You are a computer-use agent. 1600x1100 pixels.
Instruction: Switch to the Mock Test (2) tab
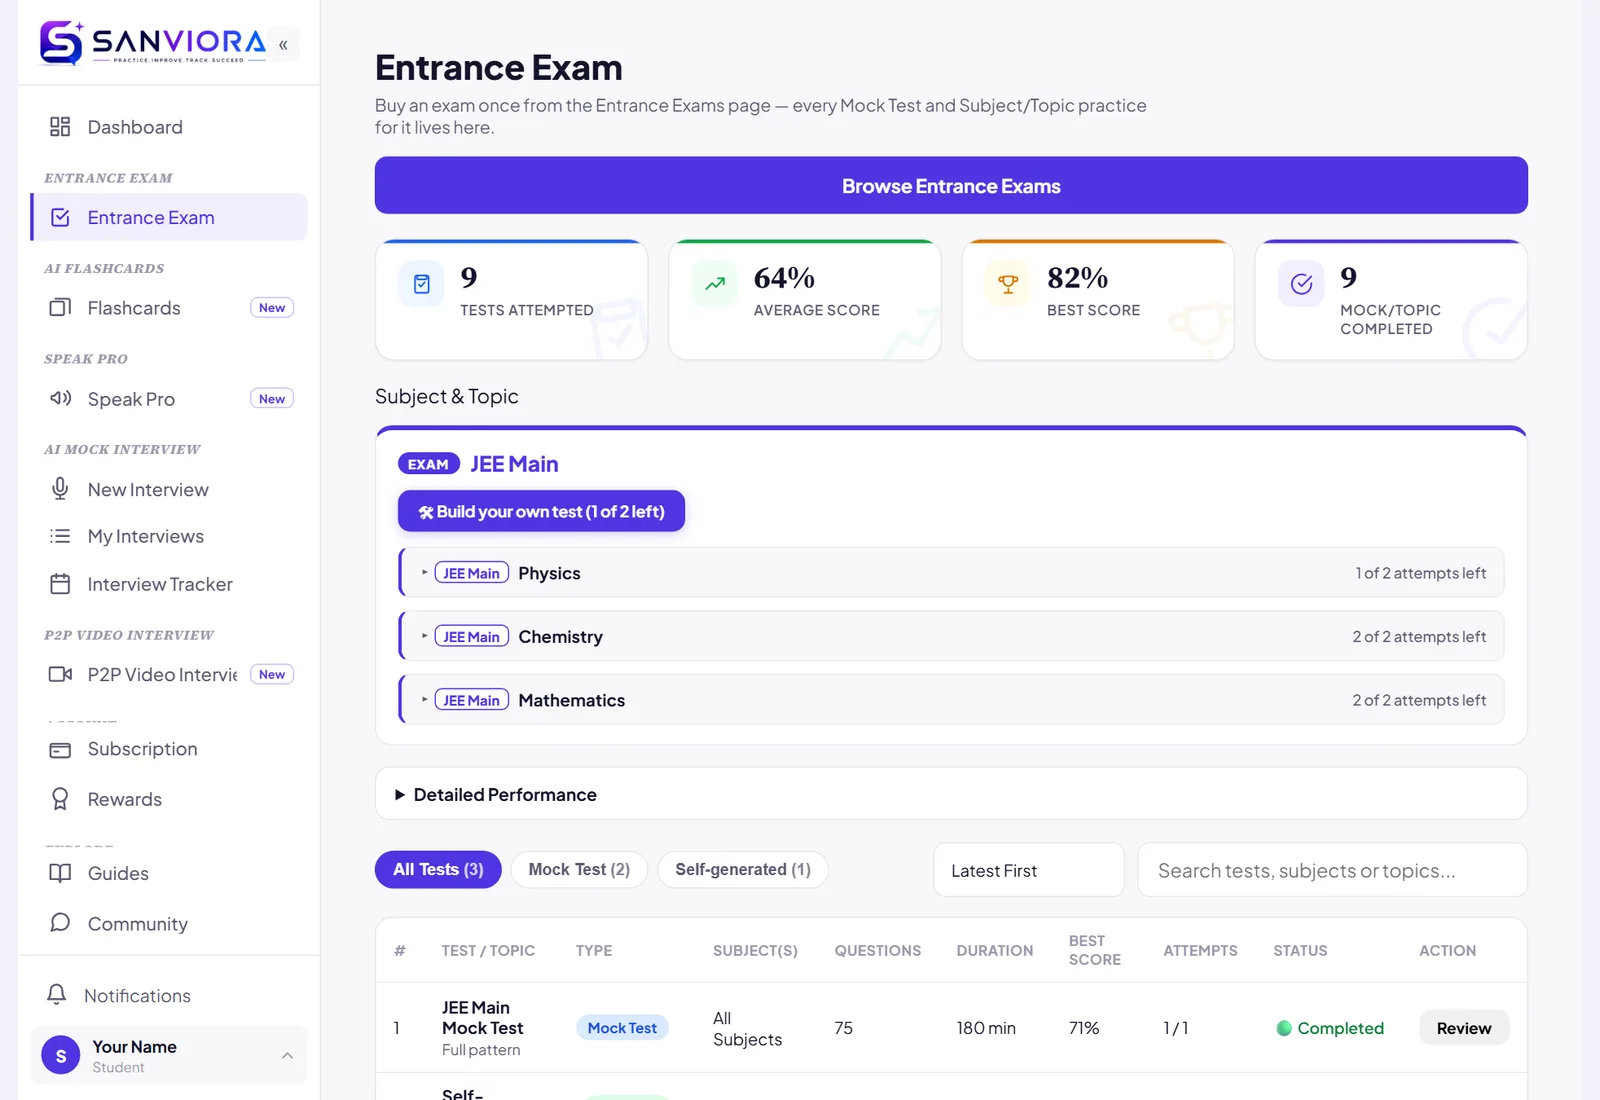click(x=579, y=870)
